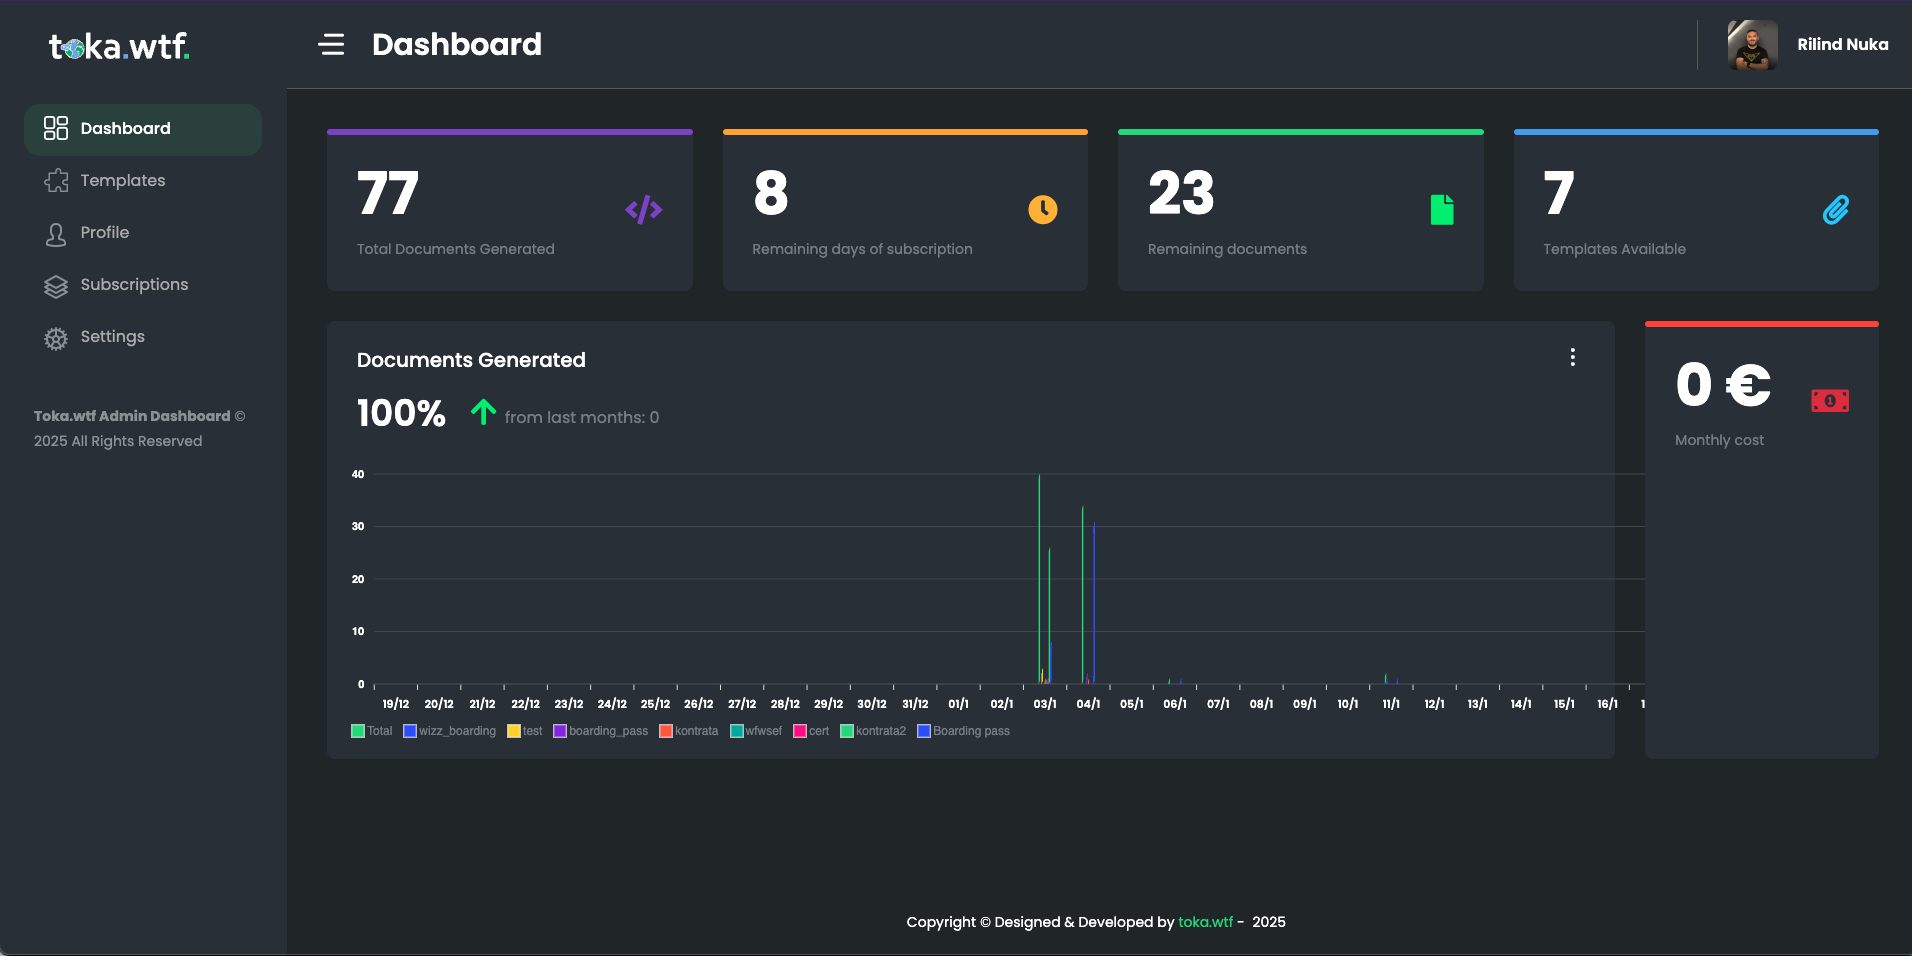Image resolution: width=1912 pixels, height=956 pixels.
Task: Click the 03/1 date axis label
Action: pyautogui.click(x=1045, y=704)
